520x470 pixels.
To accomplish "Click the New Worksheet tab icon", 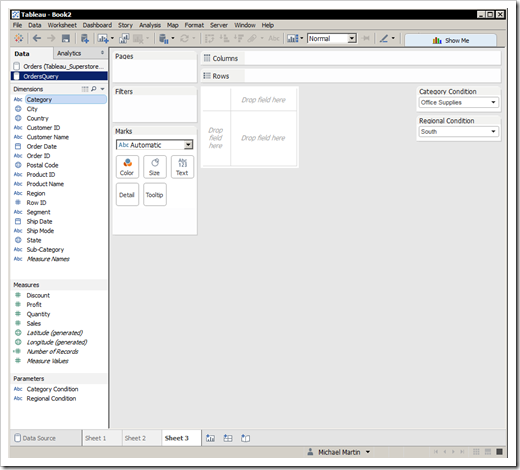I will 210,438.
